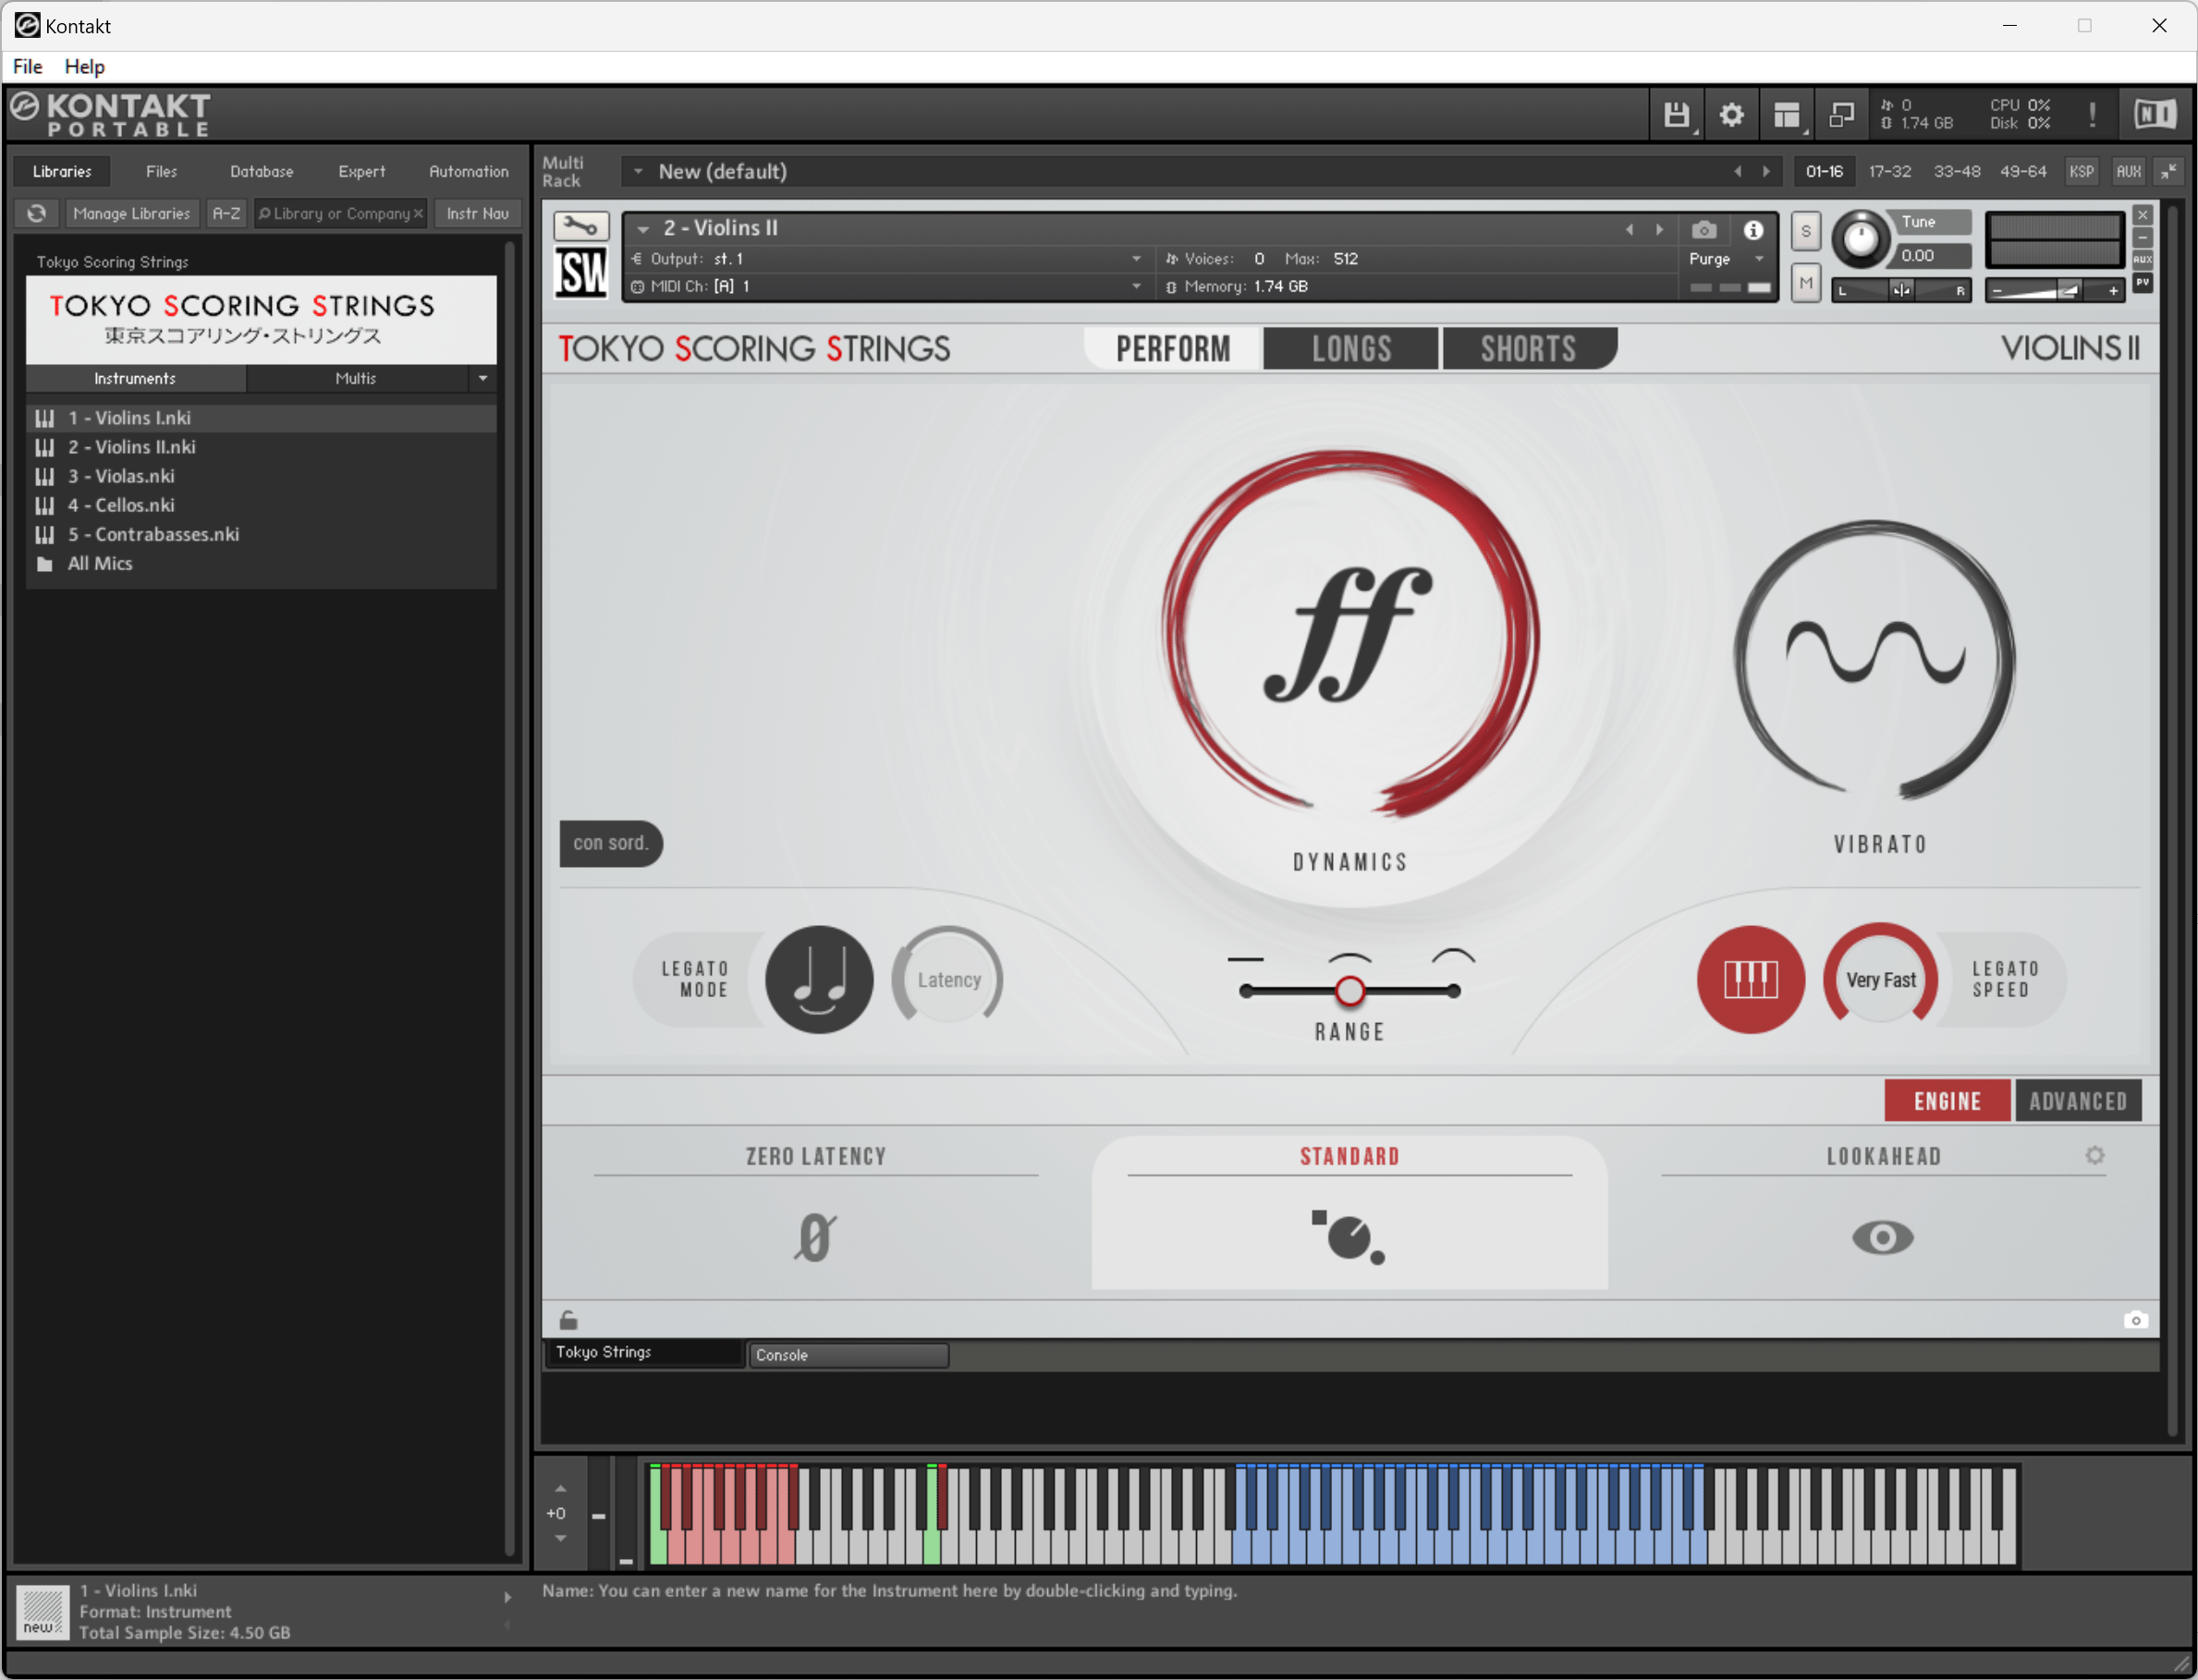Open MIDI channel dropdown
This screenshot has width=2198, height=1680.
1136,287
